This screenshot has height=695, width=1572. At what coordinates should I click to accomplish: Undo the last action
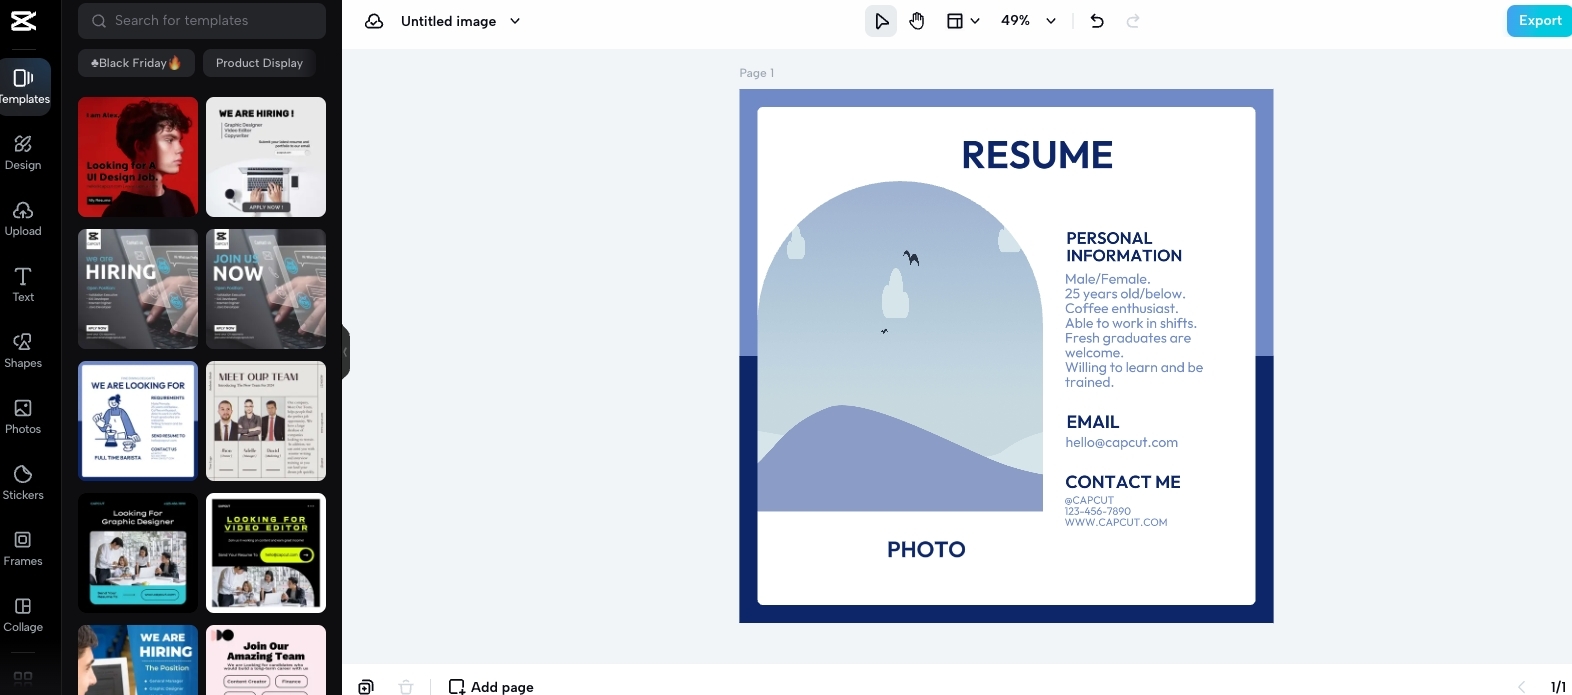(1097, 21)
